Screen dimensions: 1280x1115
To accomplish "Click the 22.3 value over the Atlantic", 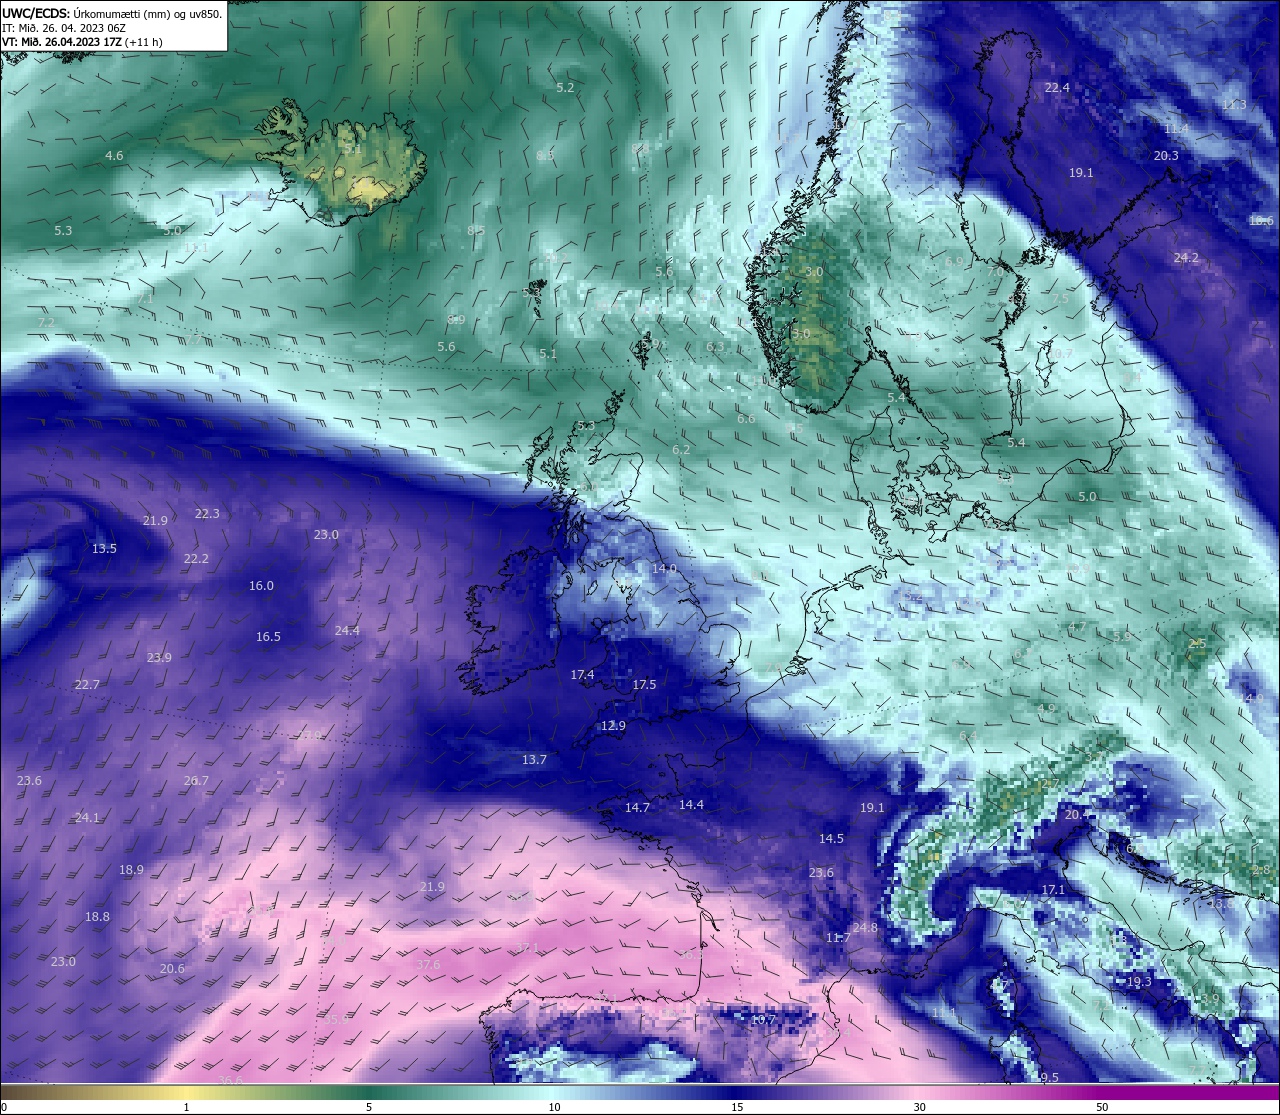I will click(x=207, y=514).
